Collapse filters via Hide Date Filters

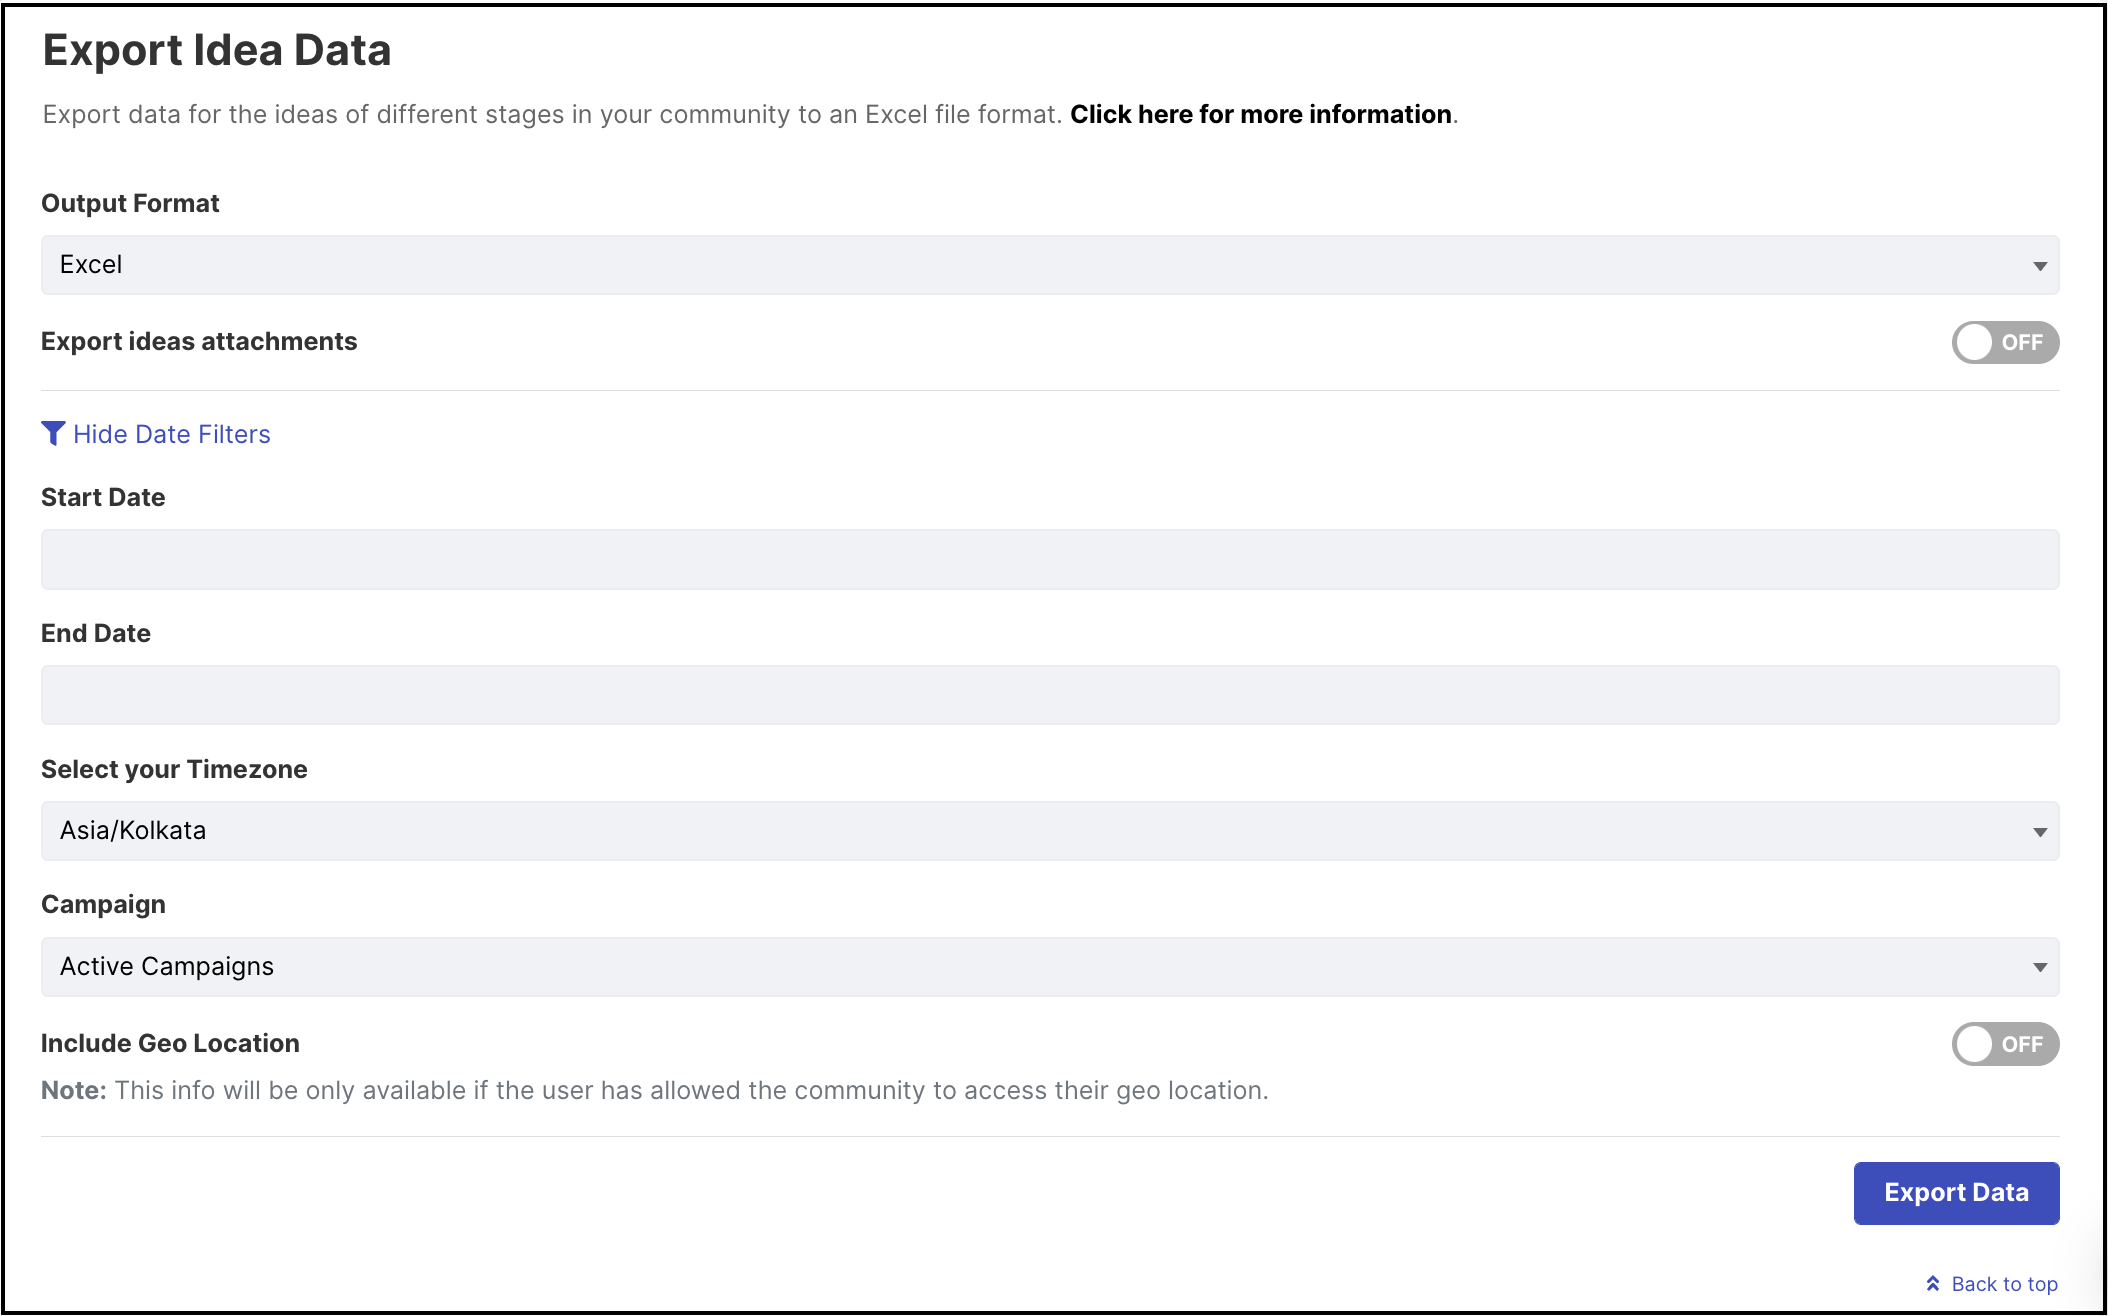pyautogui.click(x=172, y=434)
